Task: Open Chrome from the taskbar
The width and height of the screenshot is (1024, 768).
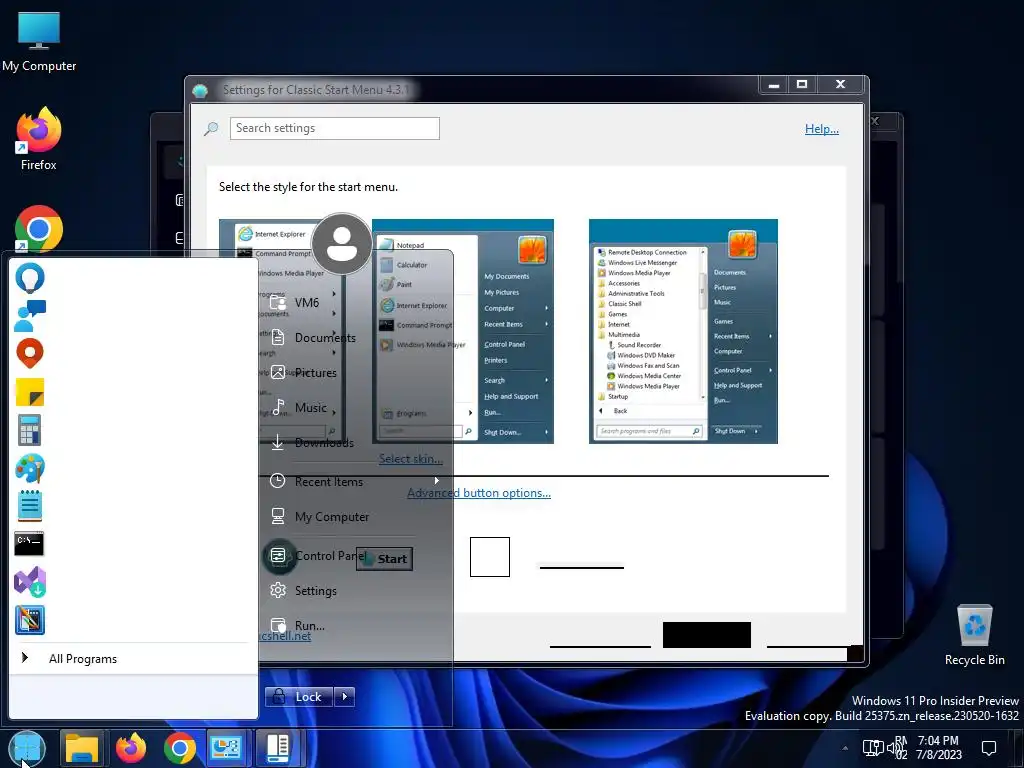Action: [x=180, y=748]
